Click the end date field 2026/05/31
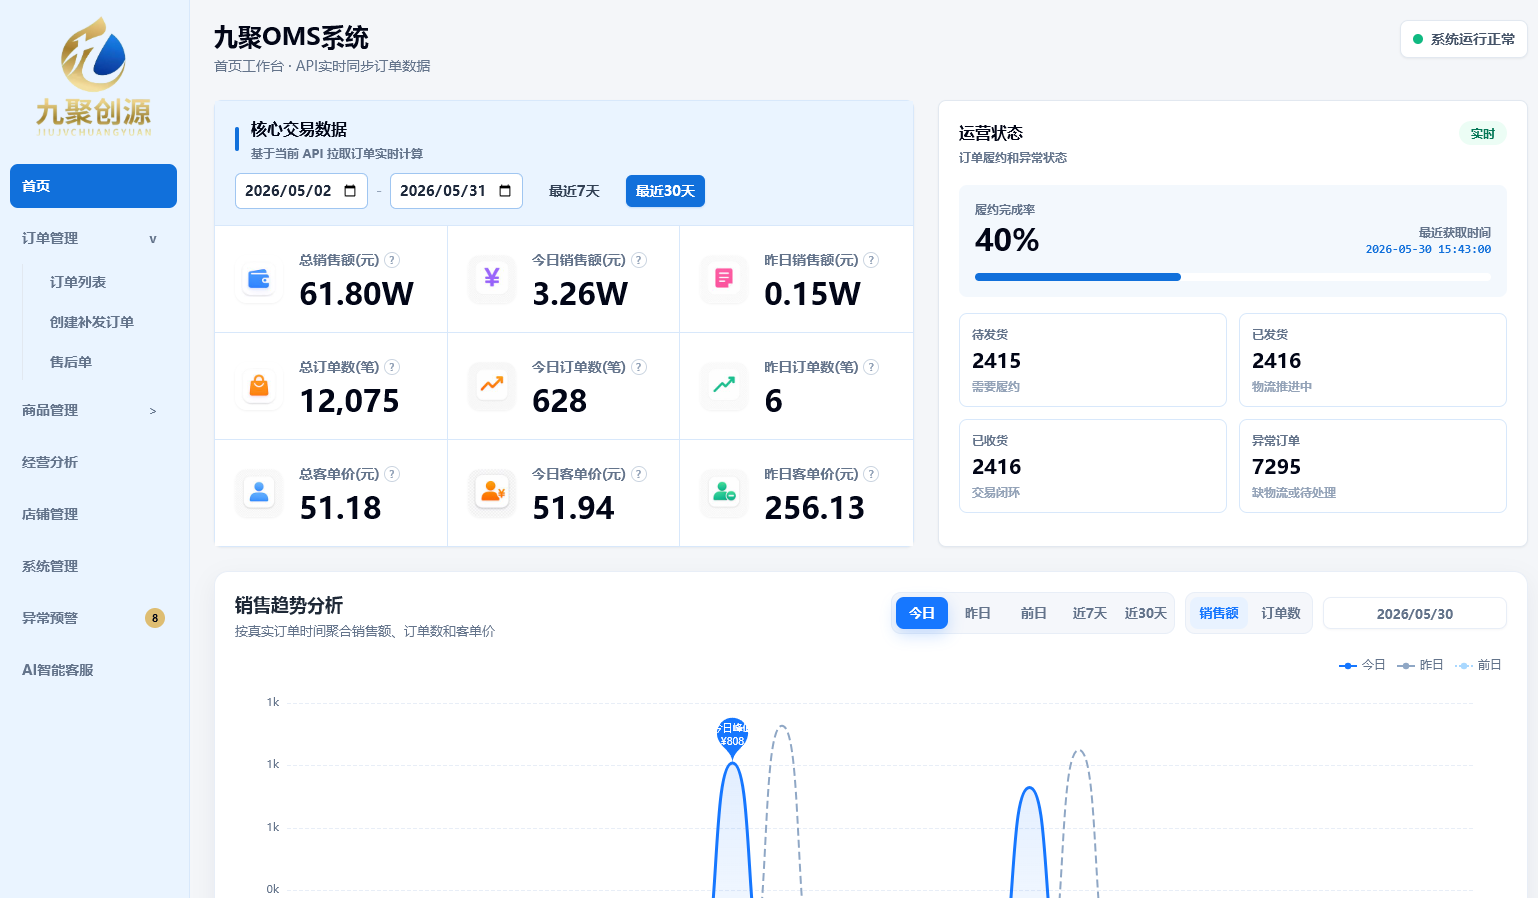1538x898 pixels. 456,191
